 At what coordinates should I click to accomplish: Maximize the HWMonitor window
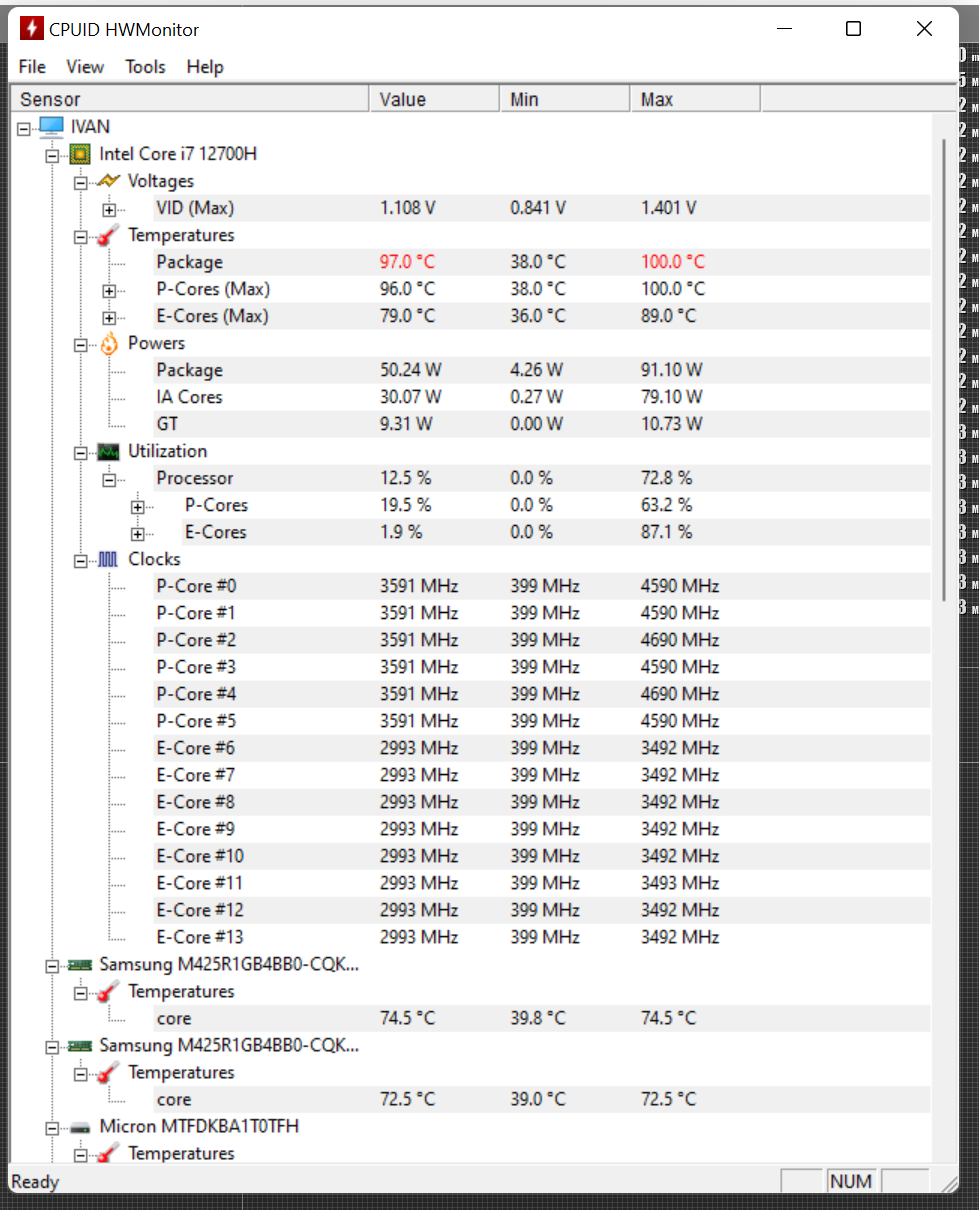click(x=853, y=29)
